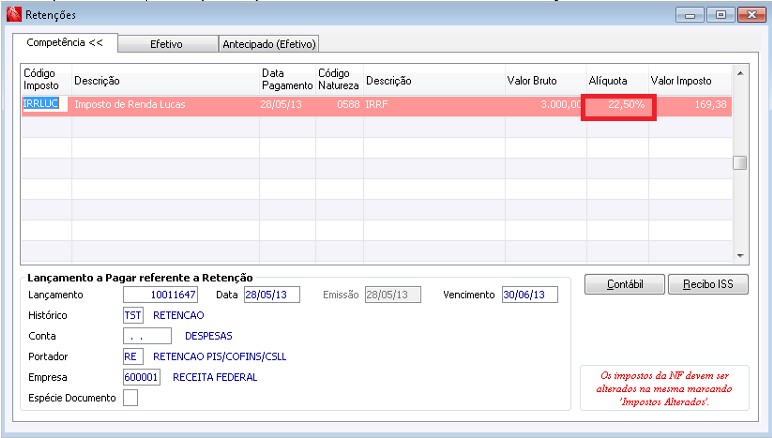Click the Espécie Documento field

130,398
